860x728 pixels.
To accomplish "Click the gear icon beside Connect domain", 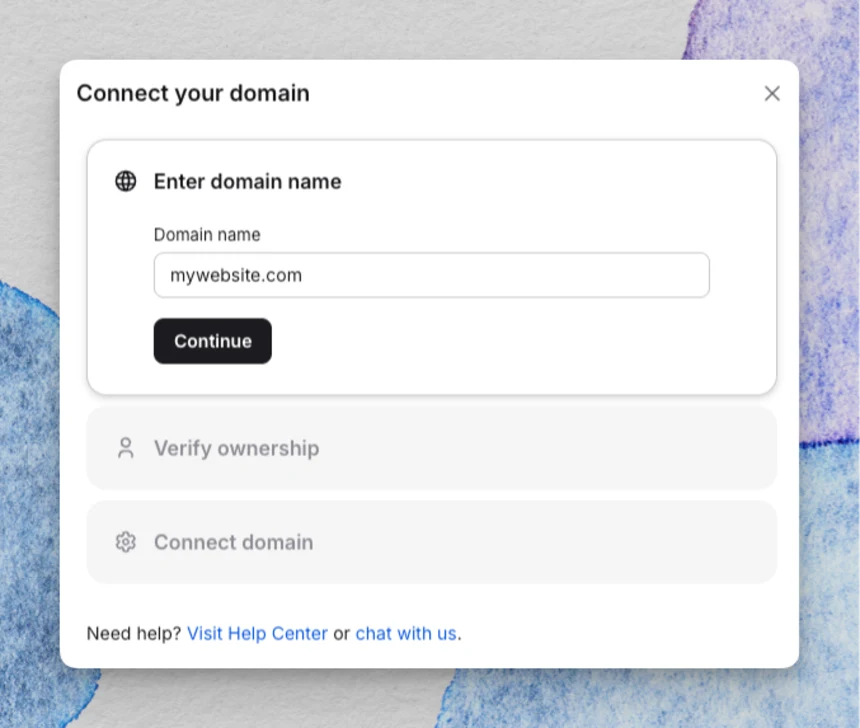I will coord(125,542).
